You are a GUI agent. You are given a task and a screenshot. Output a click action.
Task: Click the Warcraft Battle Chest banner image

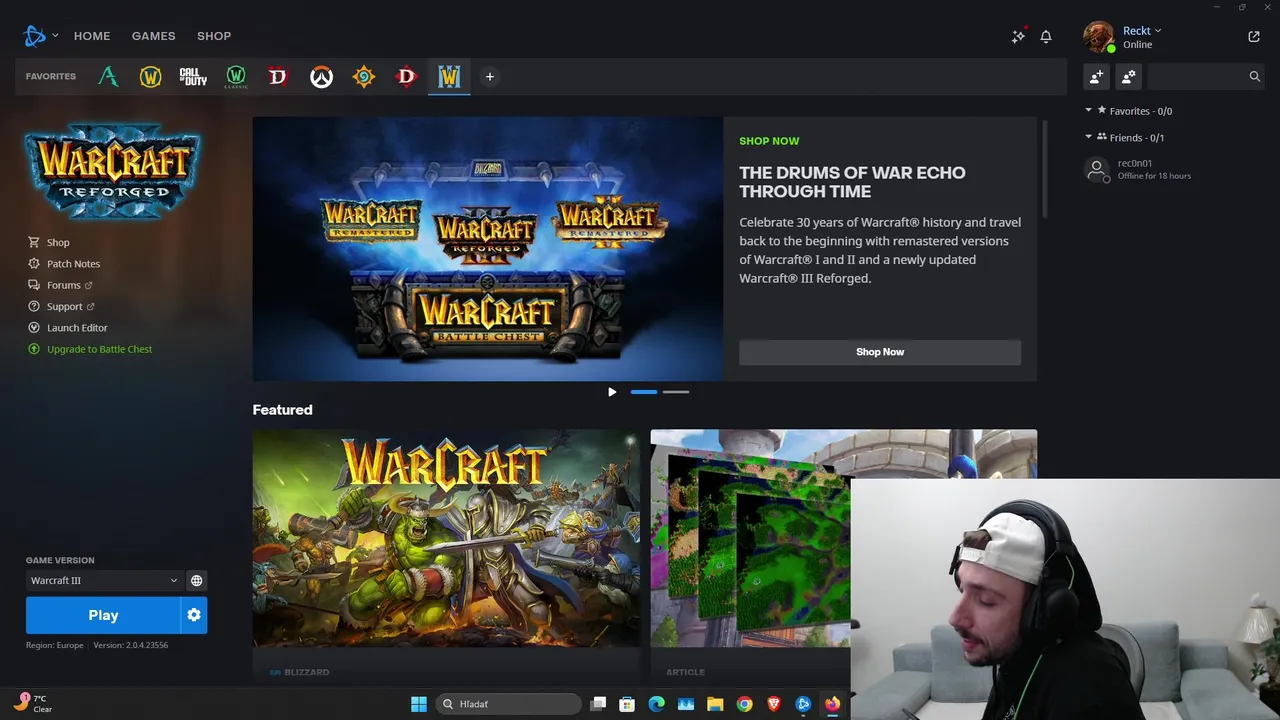click(488, 249)
